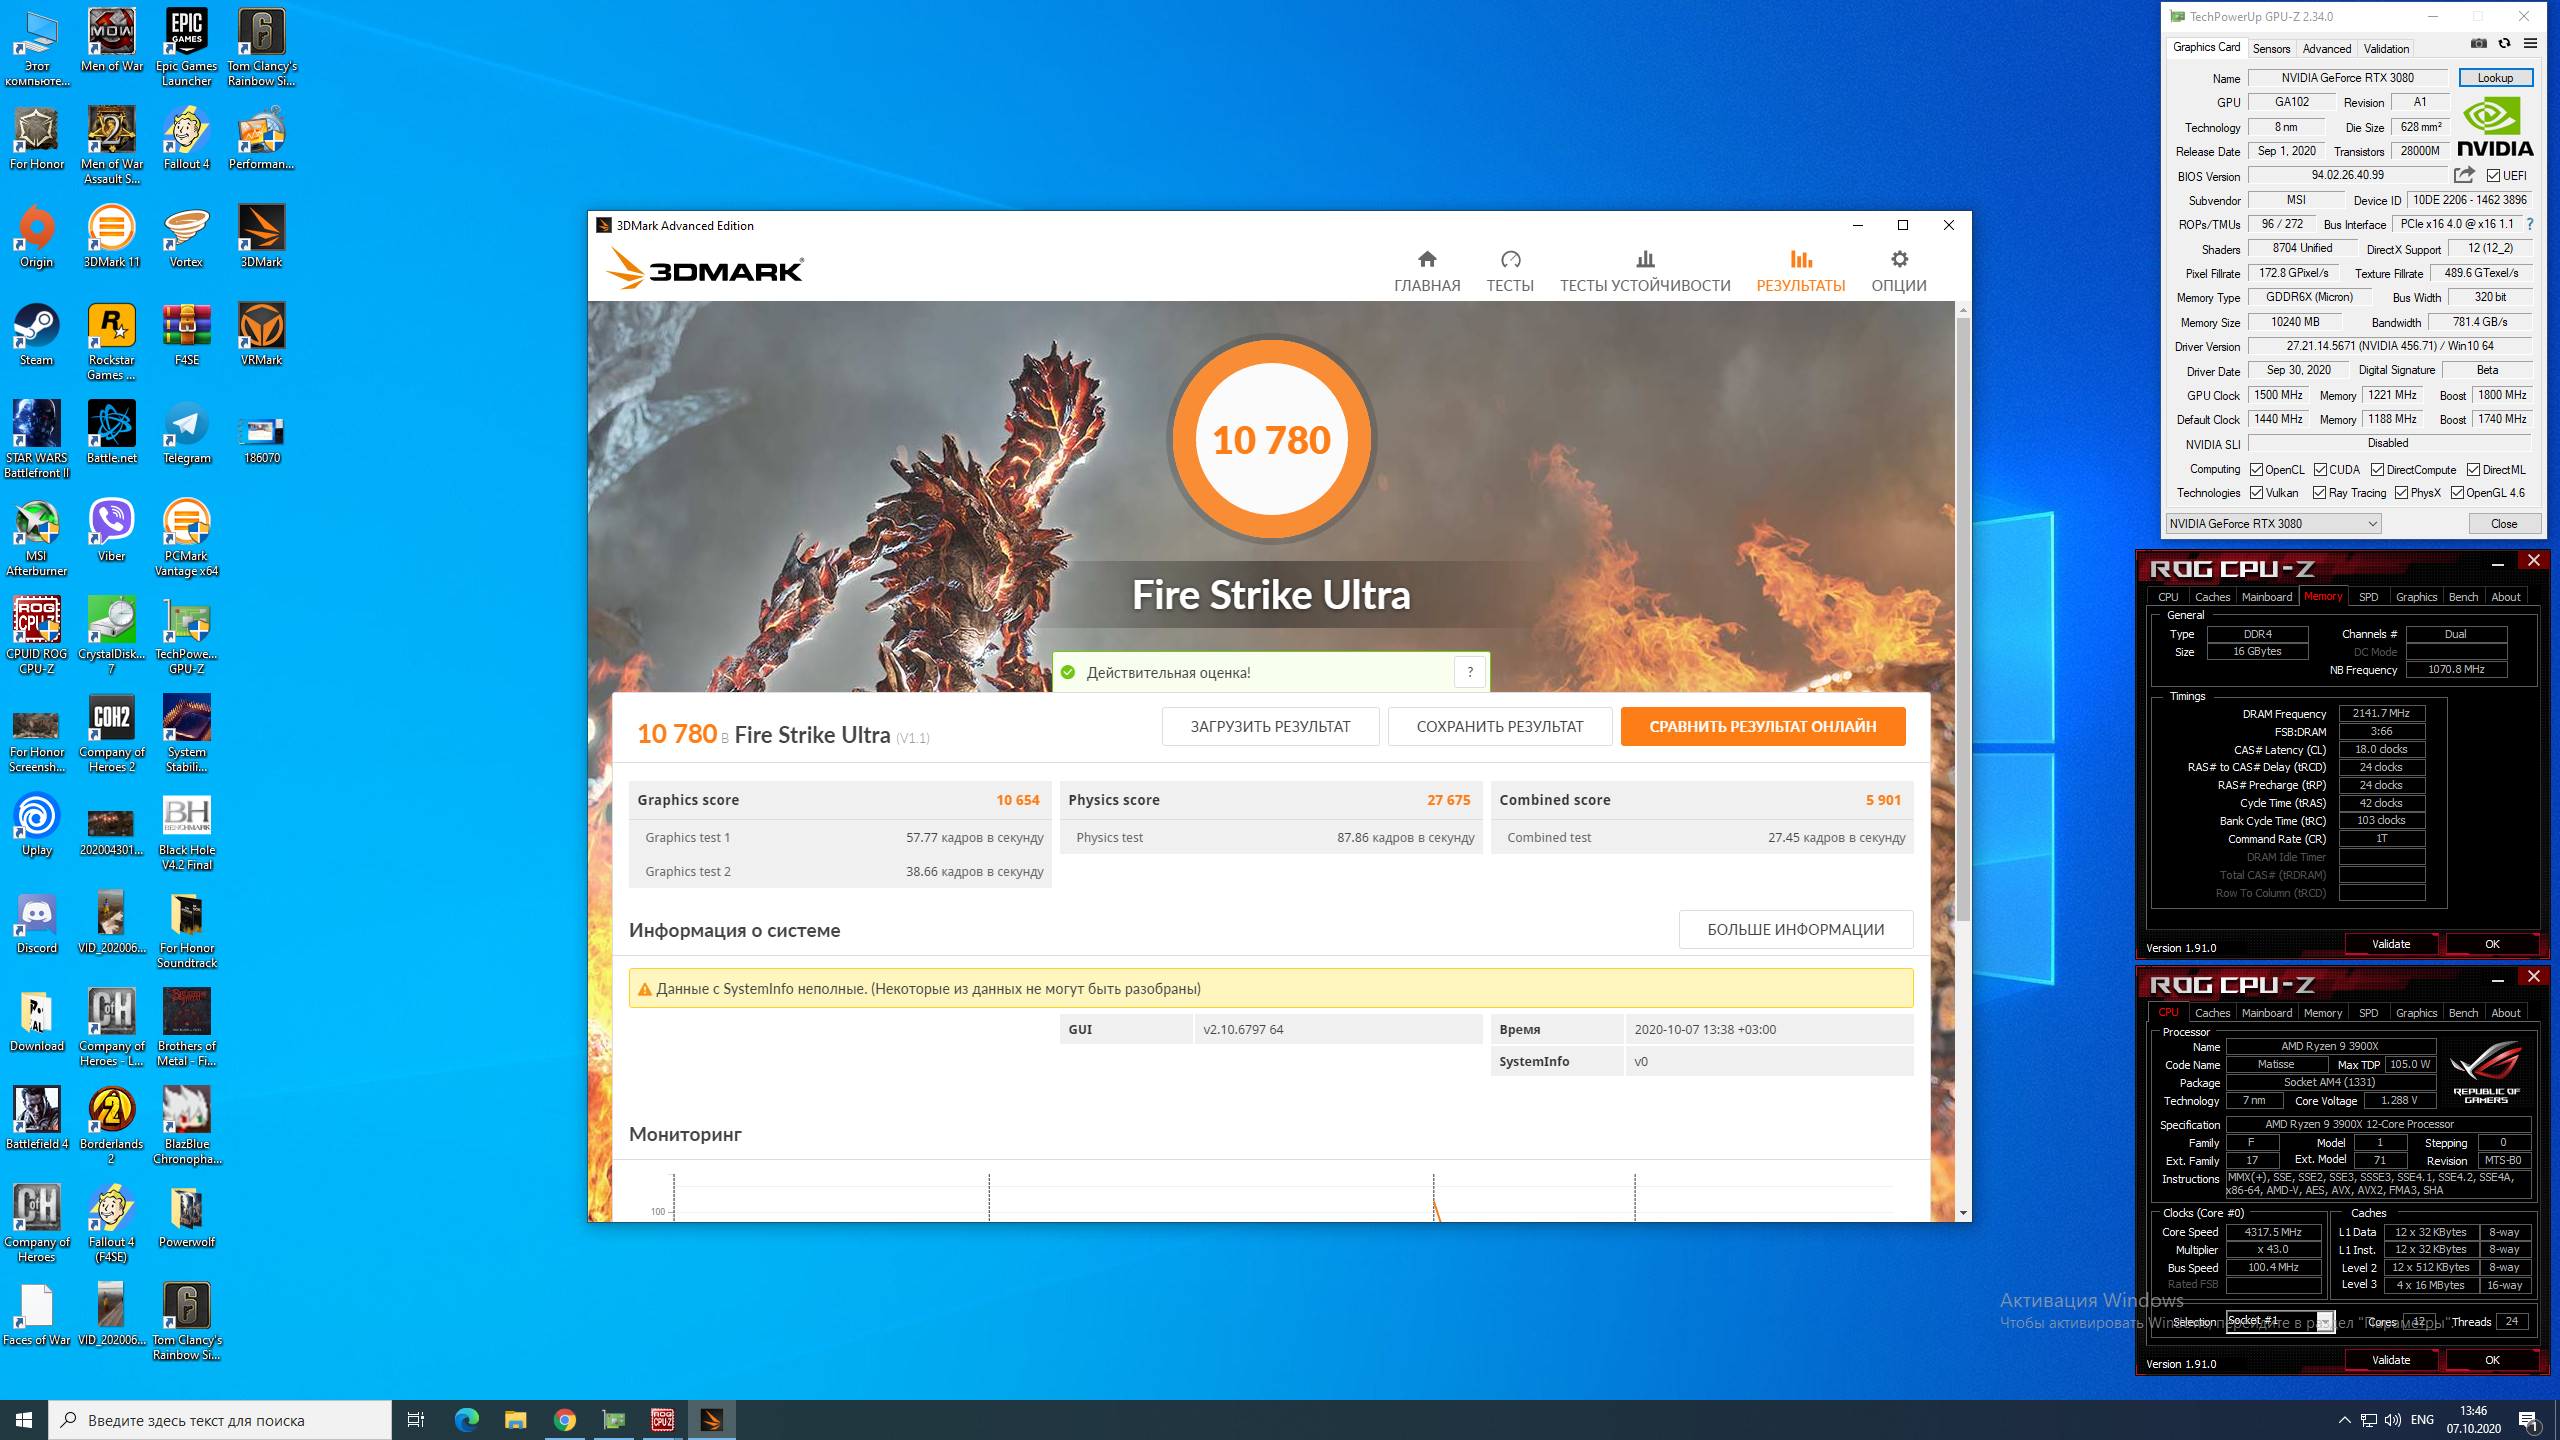Click СРАВНИТЬ РЕЗУЛЬТАТ ОНЛАЙН orange button
The height and width of the screenshot is (1440, 2560).
point(1763,727)
